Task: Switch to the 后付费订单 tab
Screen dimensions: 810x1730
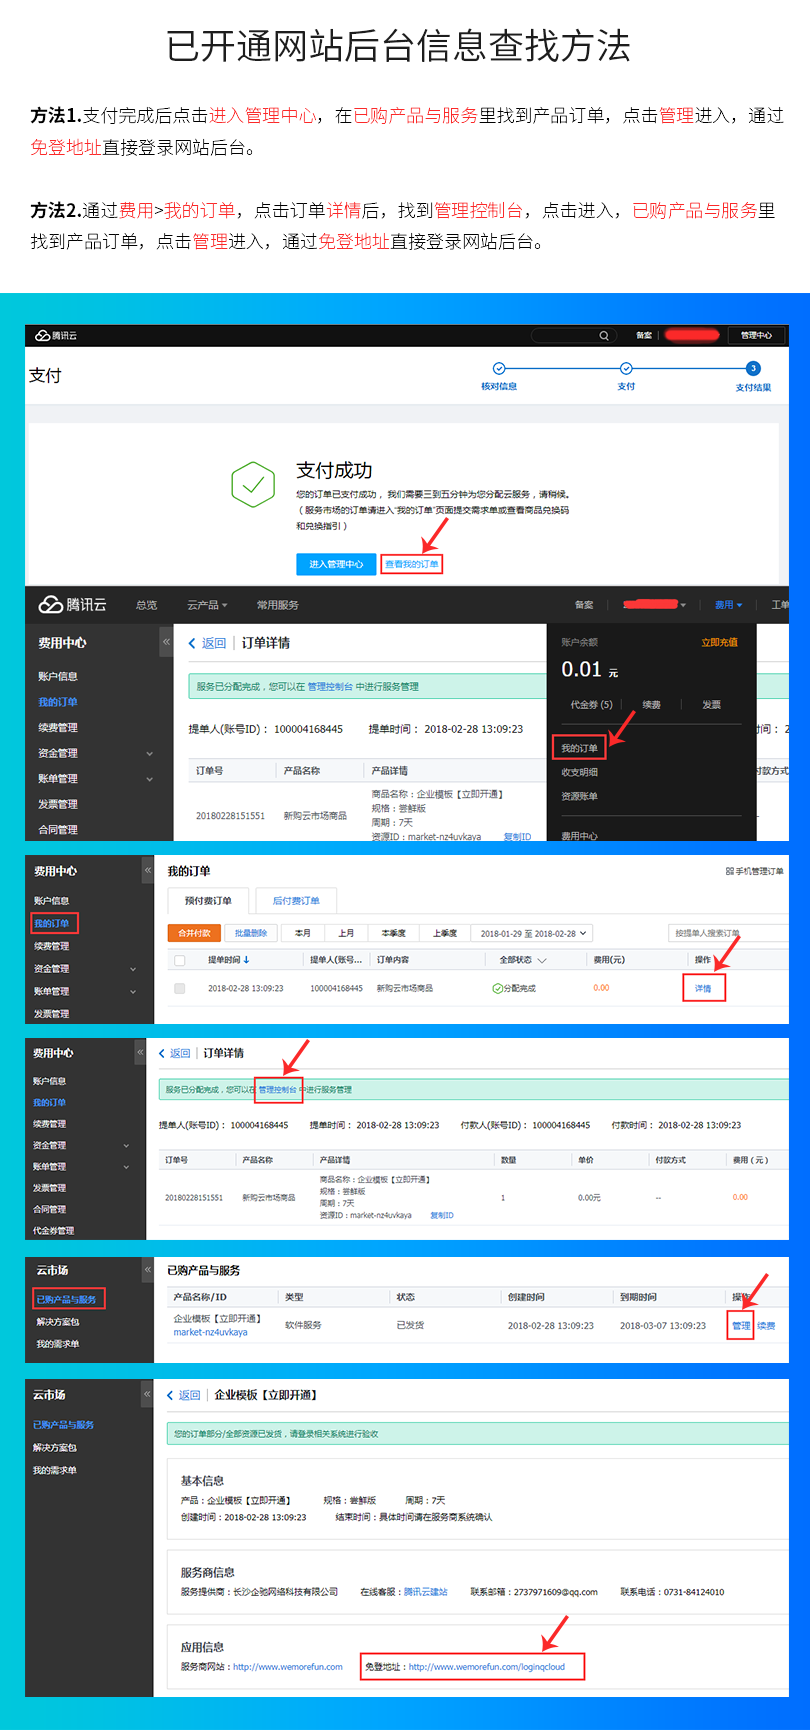Action: 296,900
